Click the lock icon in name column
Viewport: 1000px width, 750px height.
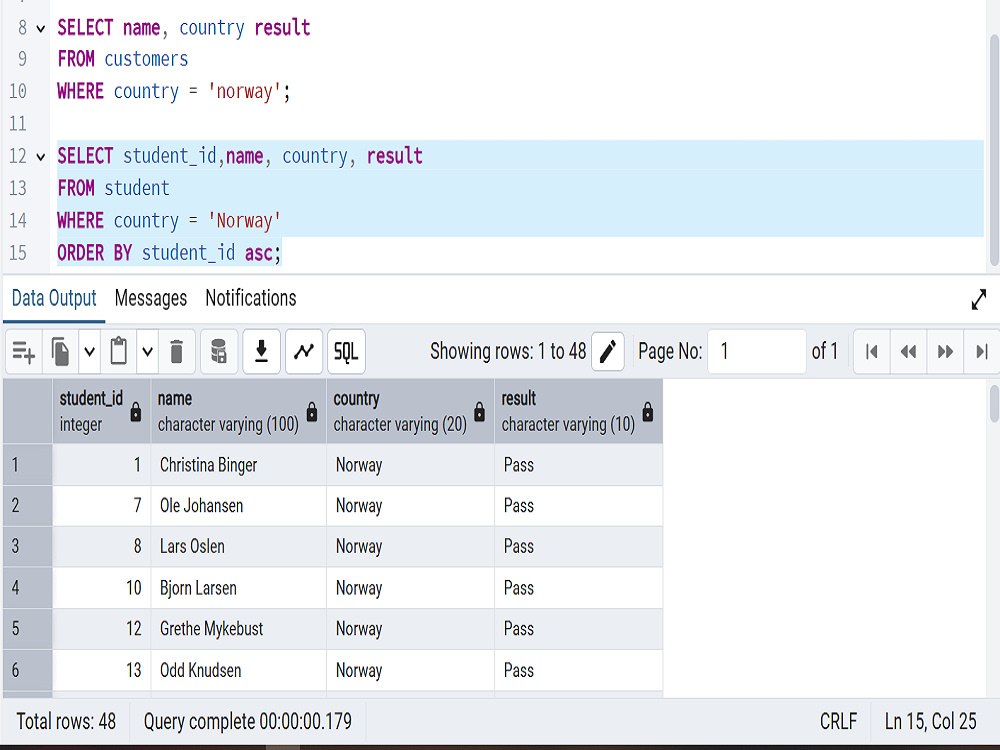312,412
